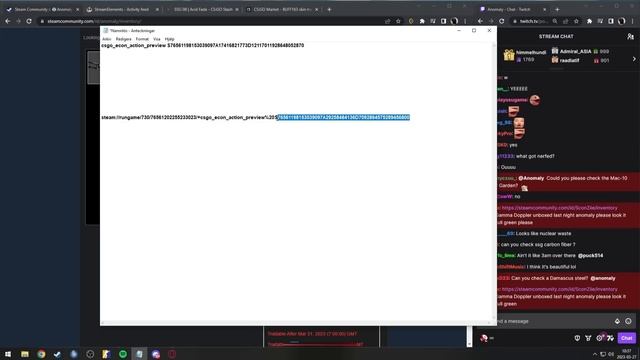The width and height of the screenshot is (640, 360).
Task: Close the CSGO Stash tab
Action: point(237,9)
